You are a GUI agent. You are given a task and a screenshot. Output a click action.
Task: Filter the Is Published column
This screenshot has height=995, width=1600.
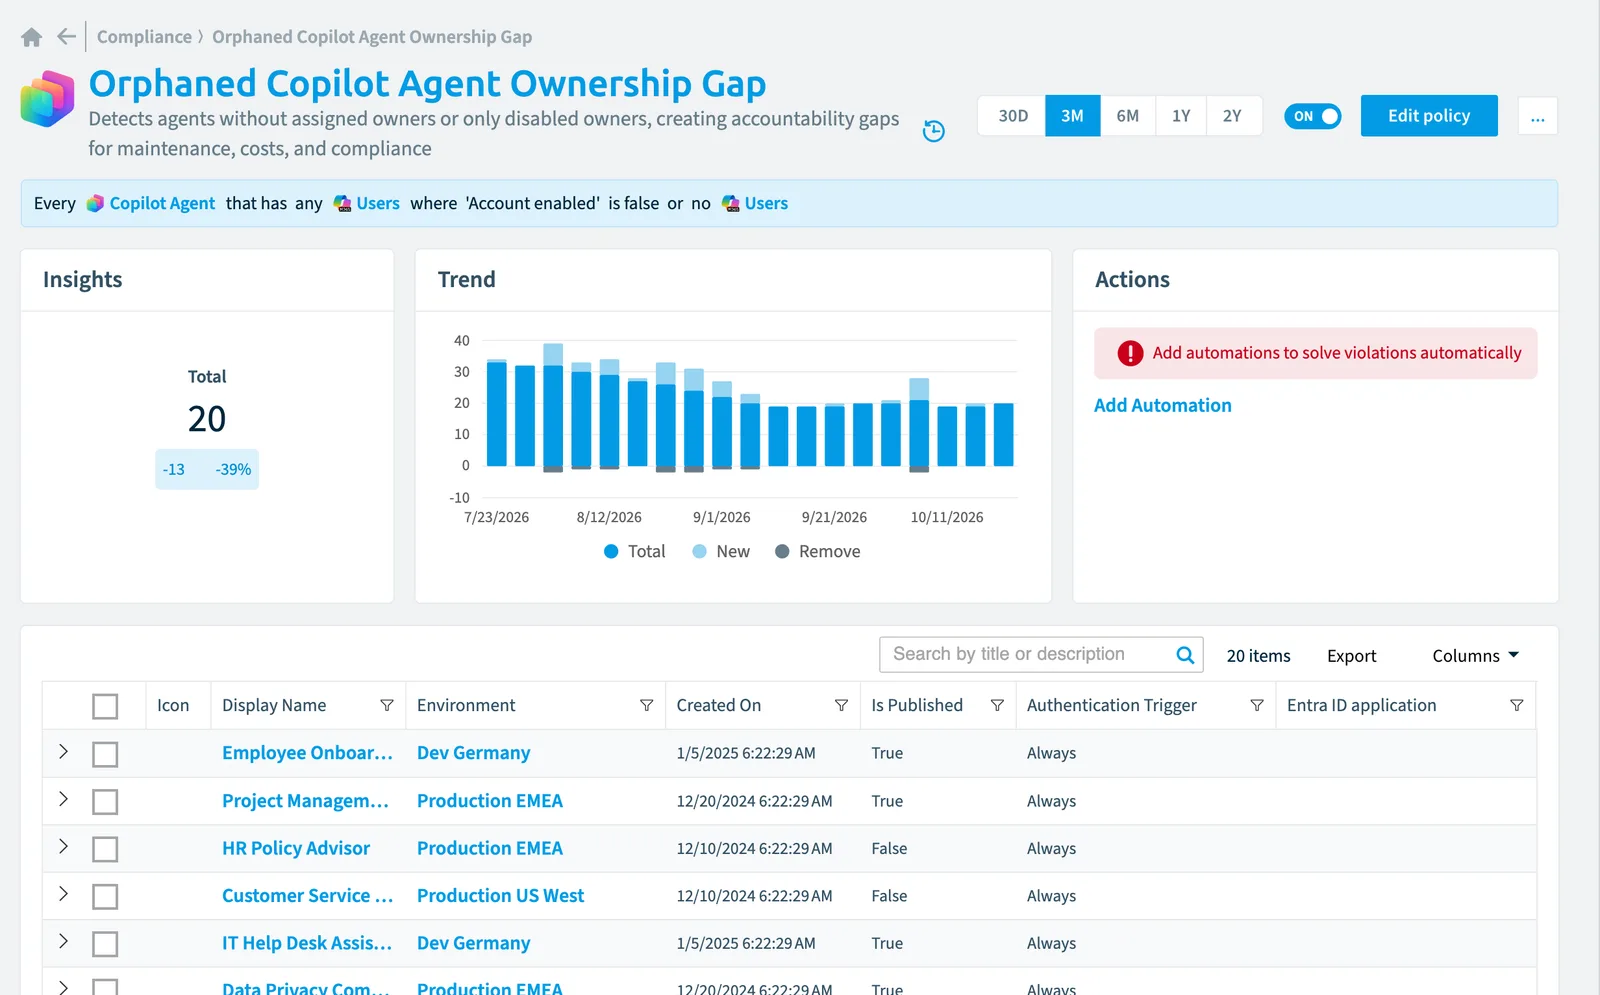point(997,706)
